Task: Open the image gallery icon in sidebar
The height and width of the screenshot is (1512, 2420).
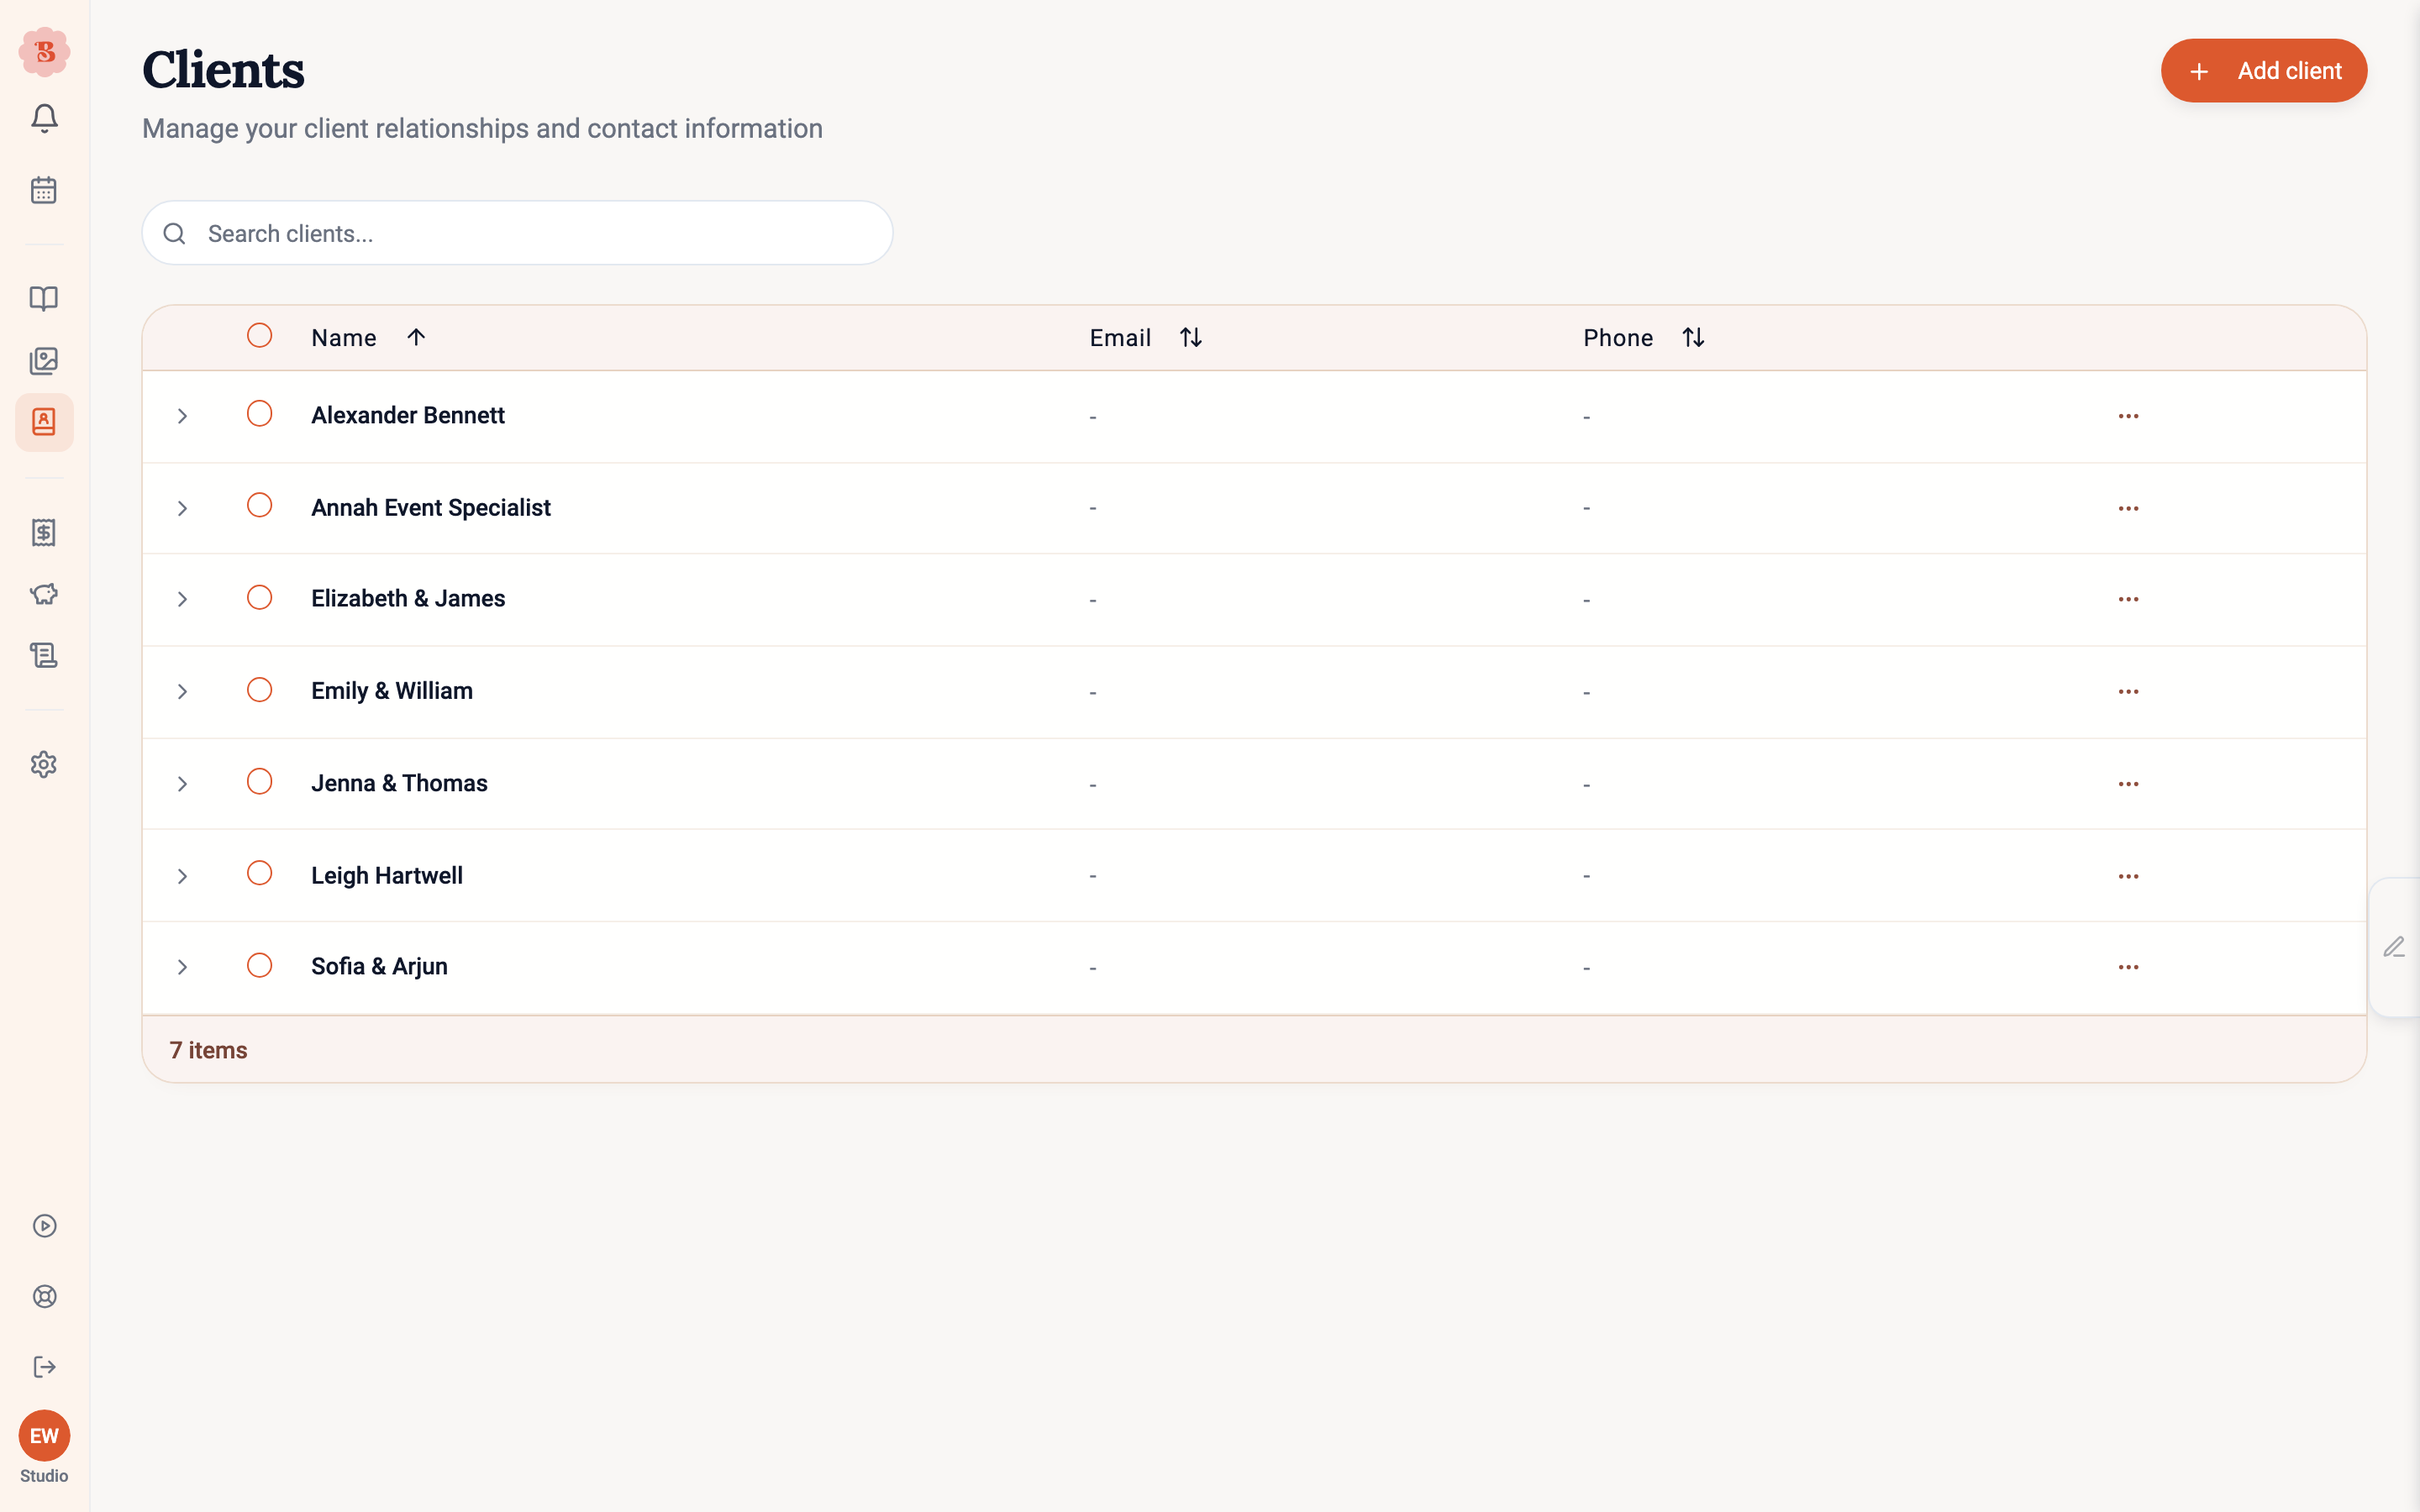Action: (44, 361)
